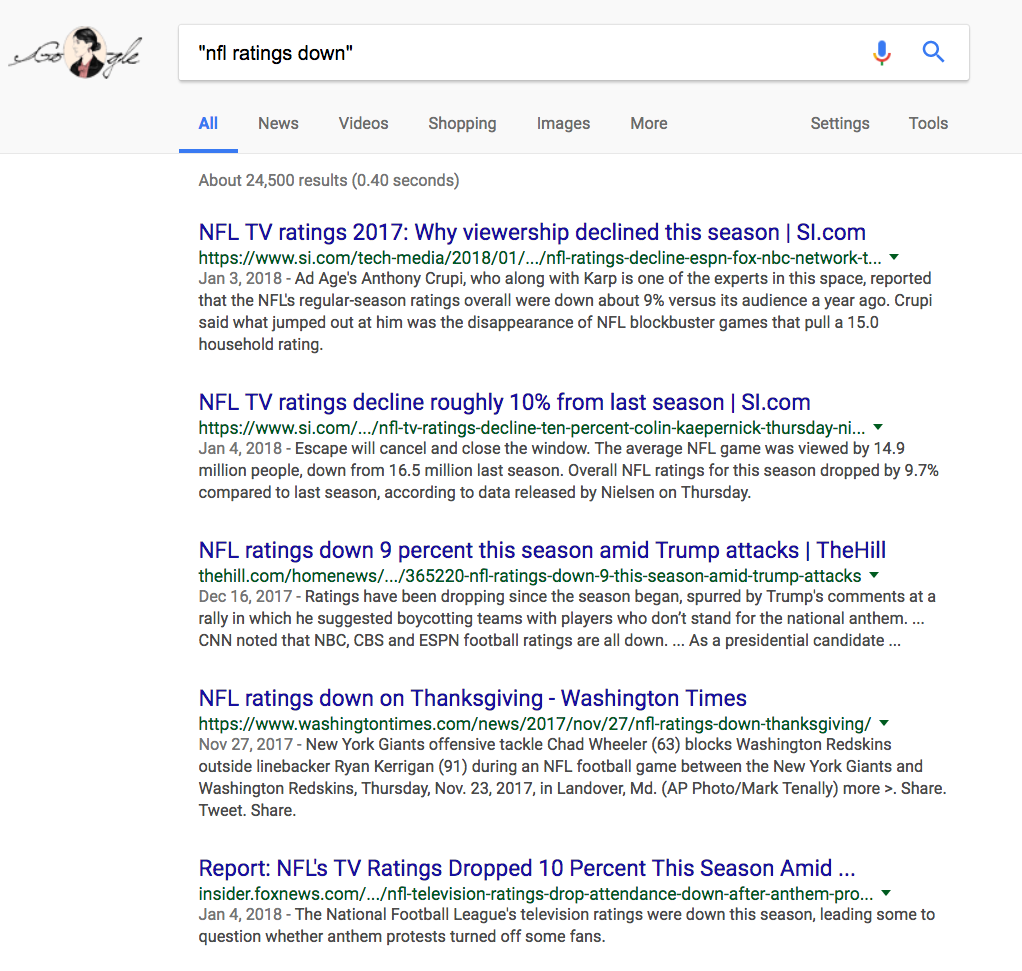The width and height of the screenshot is (1022, 971).
Task: Open 'Report: NFL's TV Ratings Dropped 10 Percent' result
Action: [x=527, y=868]
